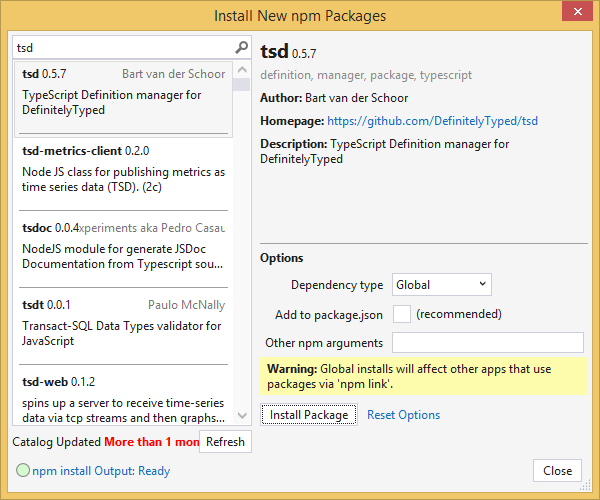Click the package list scroll down arrow
This screenshot has height=500, width=600.
point(241,417)
